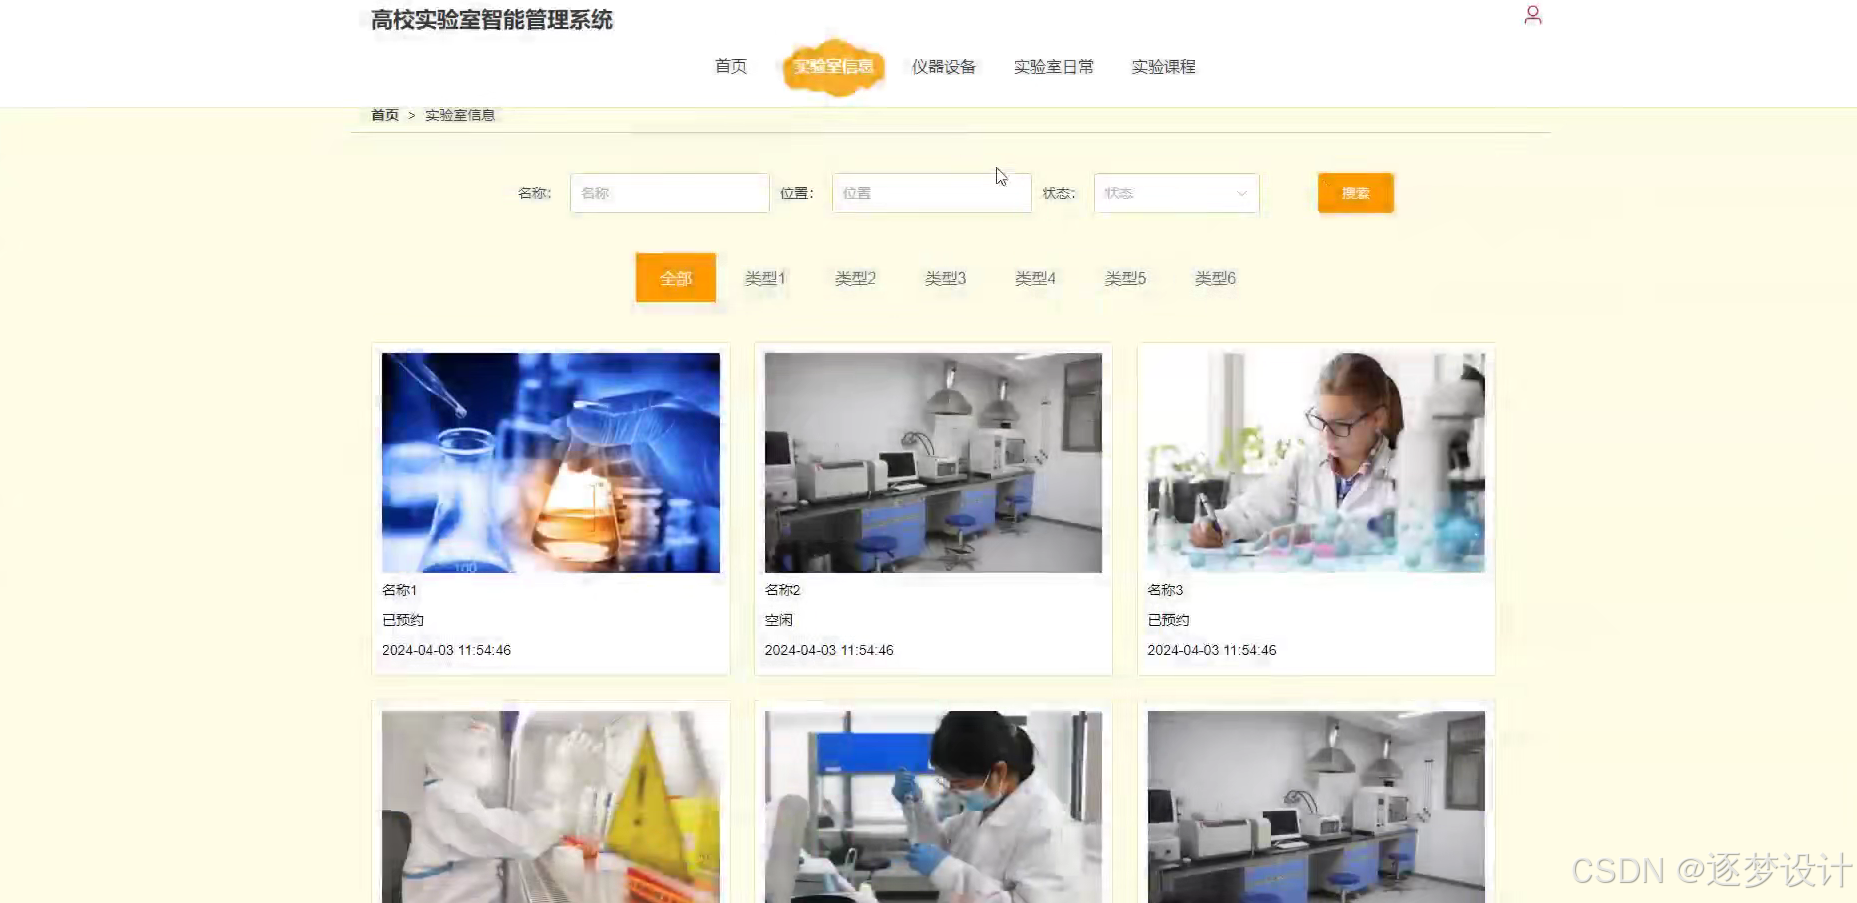Open the lab card titled 名称1
The width and height of the screenshot is (1857, 903).
[x=550, y=462]
